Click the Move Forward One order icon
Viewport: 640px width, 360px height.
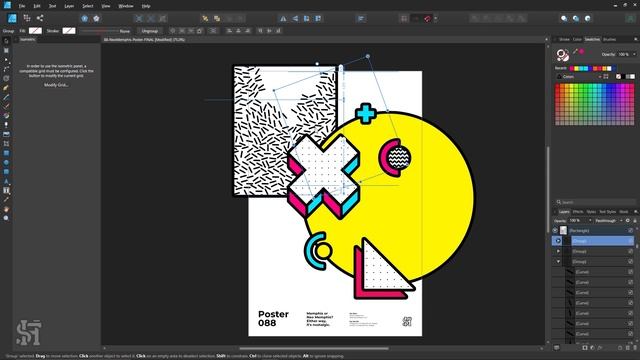coord(217,18)
